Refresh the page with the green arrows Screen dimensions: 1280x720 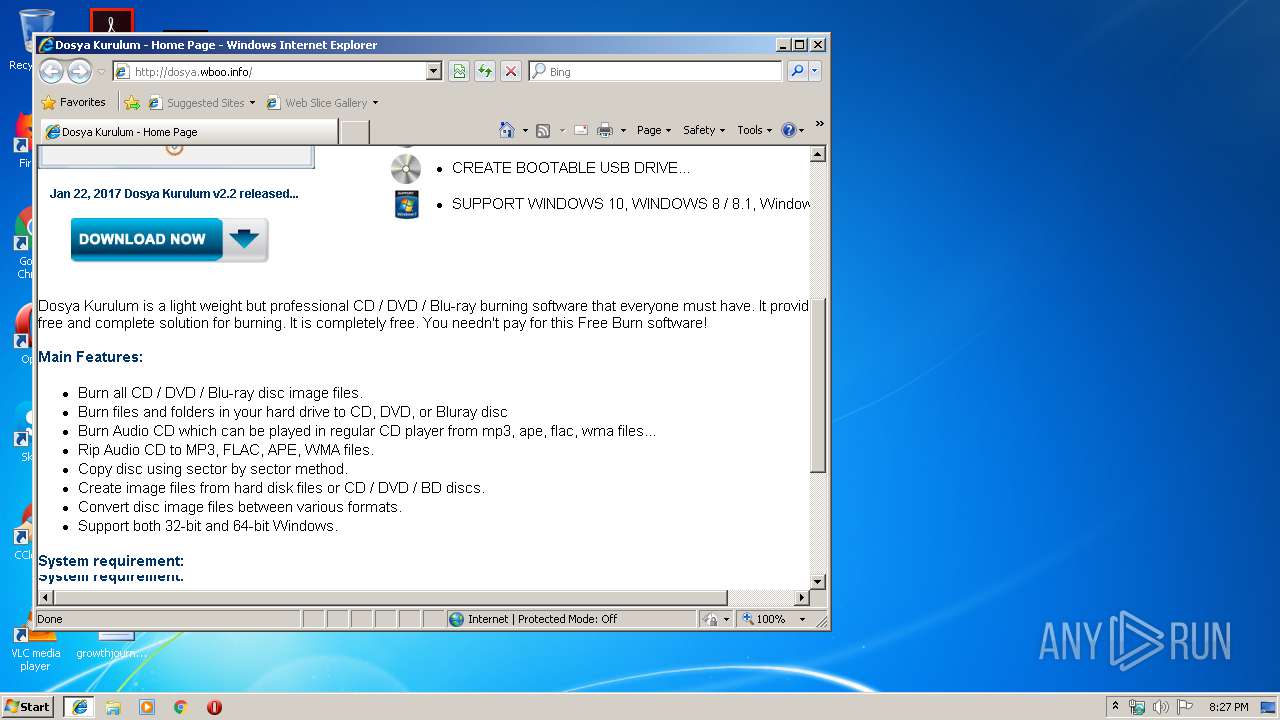485,71
